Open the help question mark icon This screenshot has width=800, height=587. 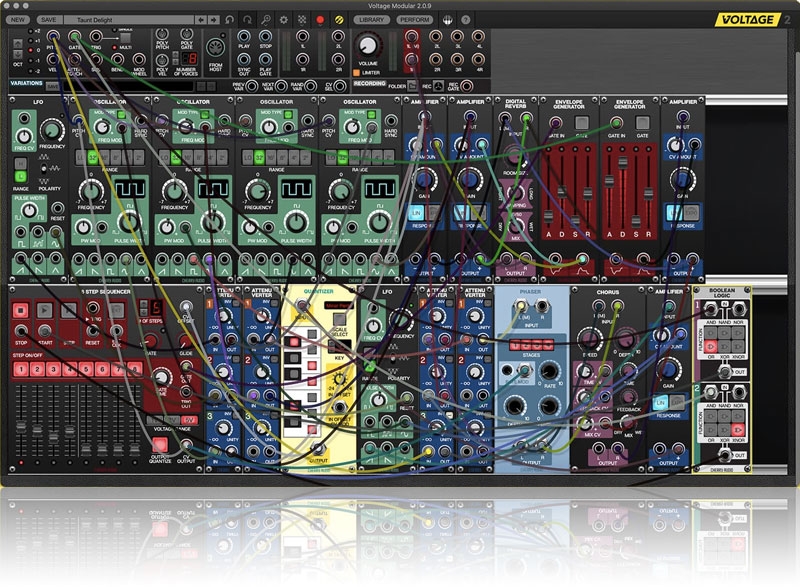click(x=465, y=20)
